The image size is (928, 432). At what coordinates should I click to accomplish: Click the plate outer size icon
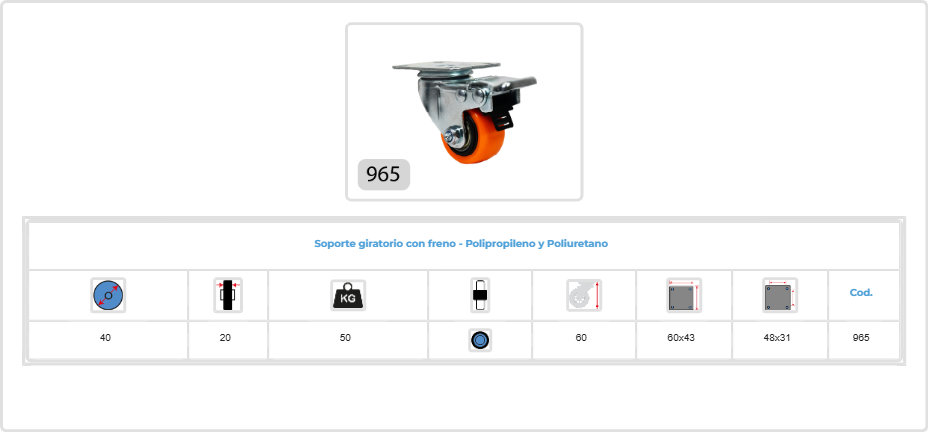click(x=684, y=295)
